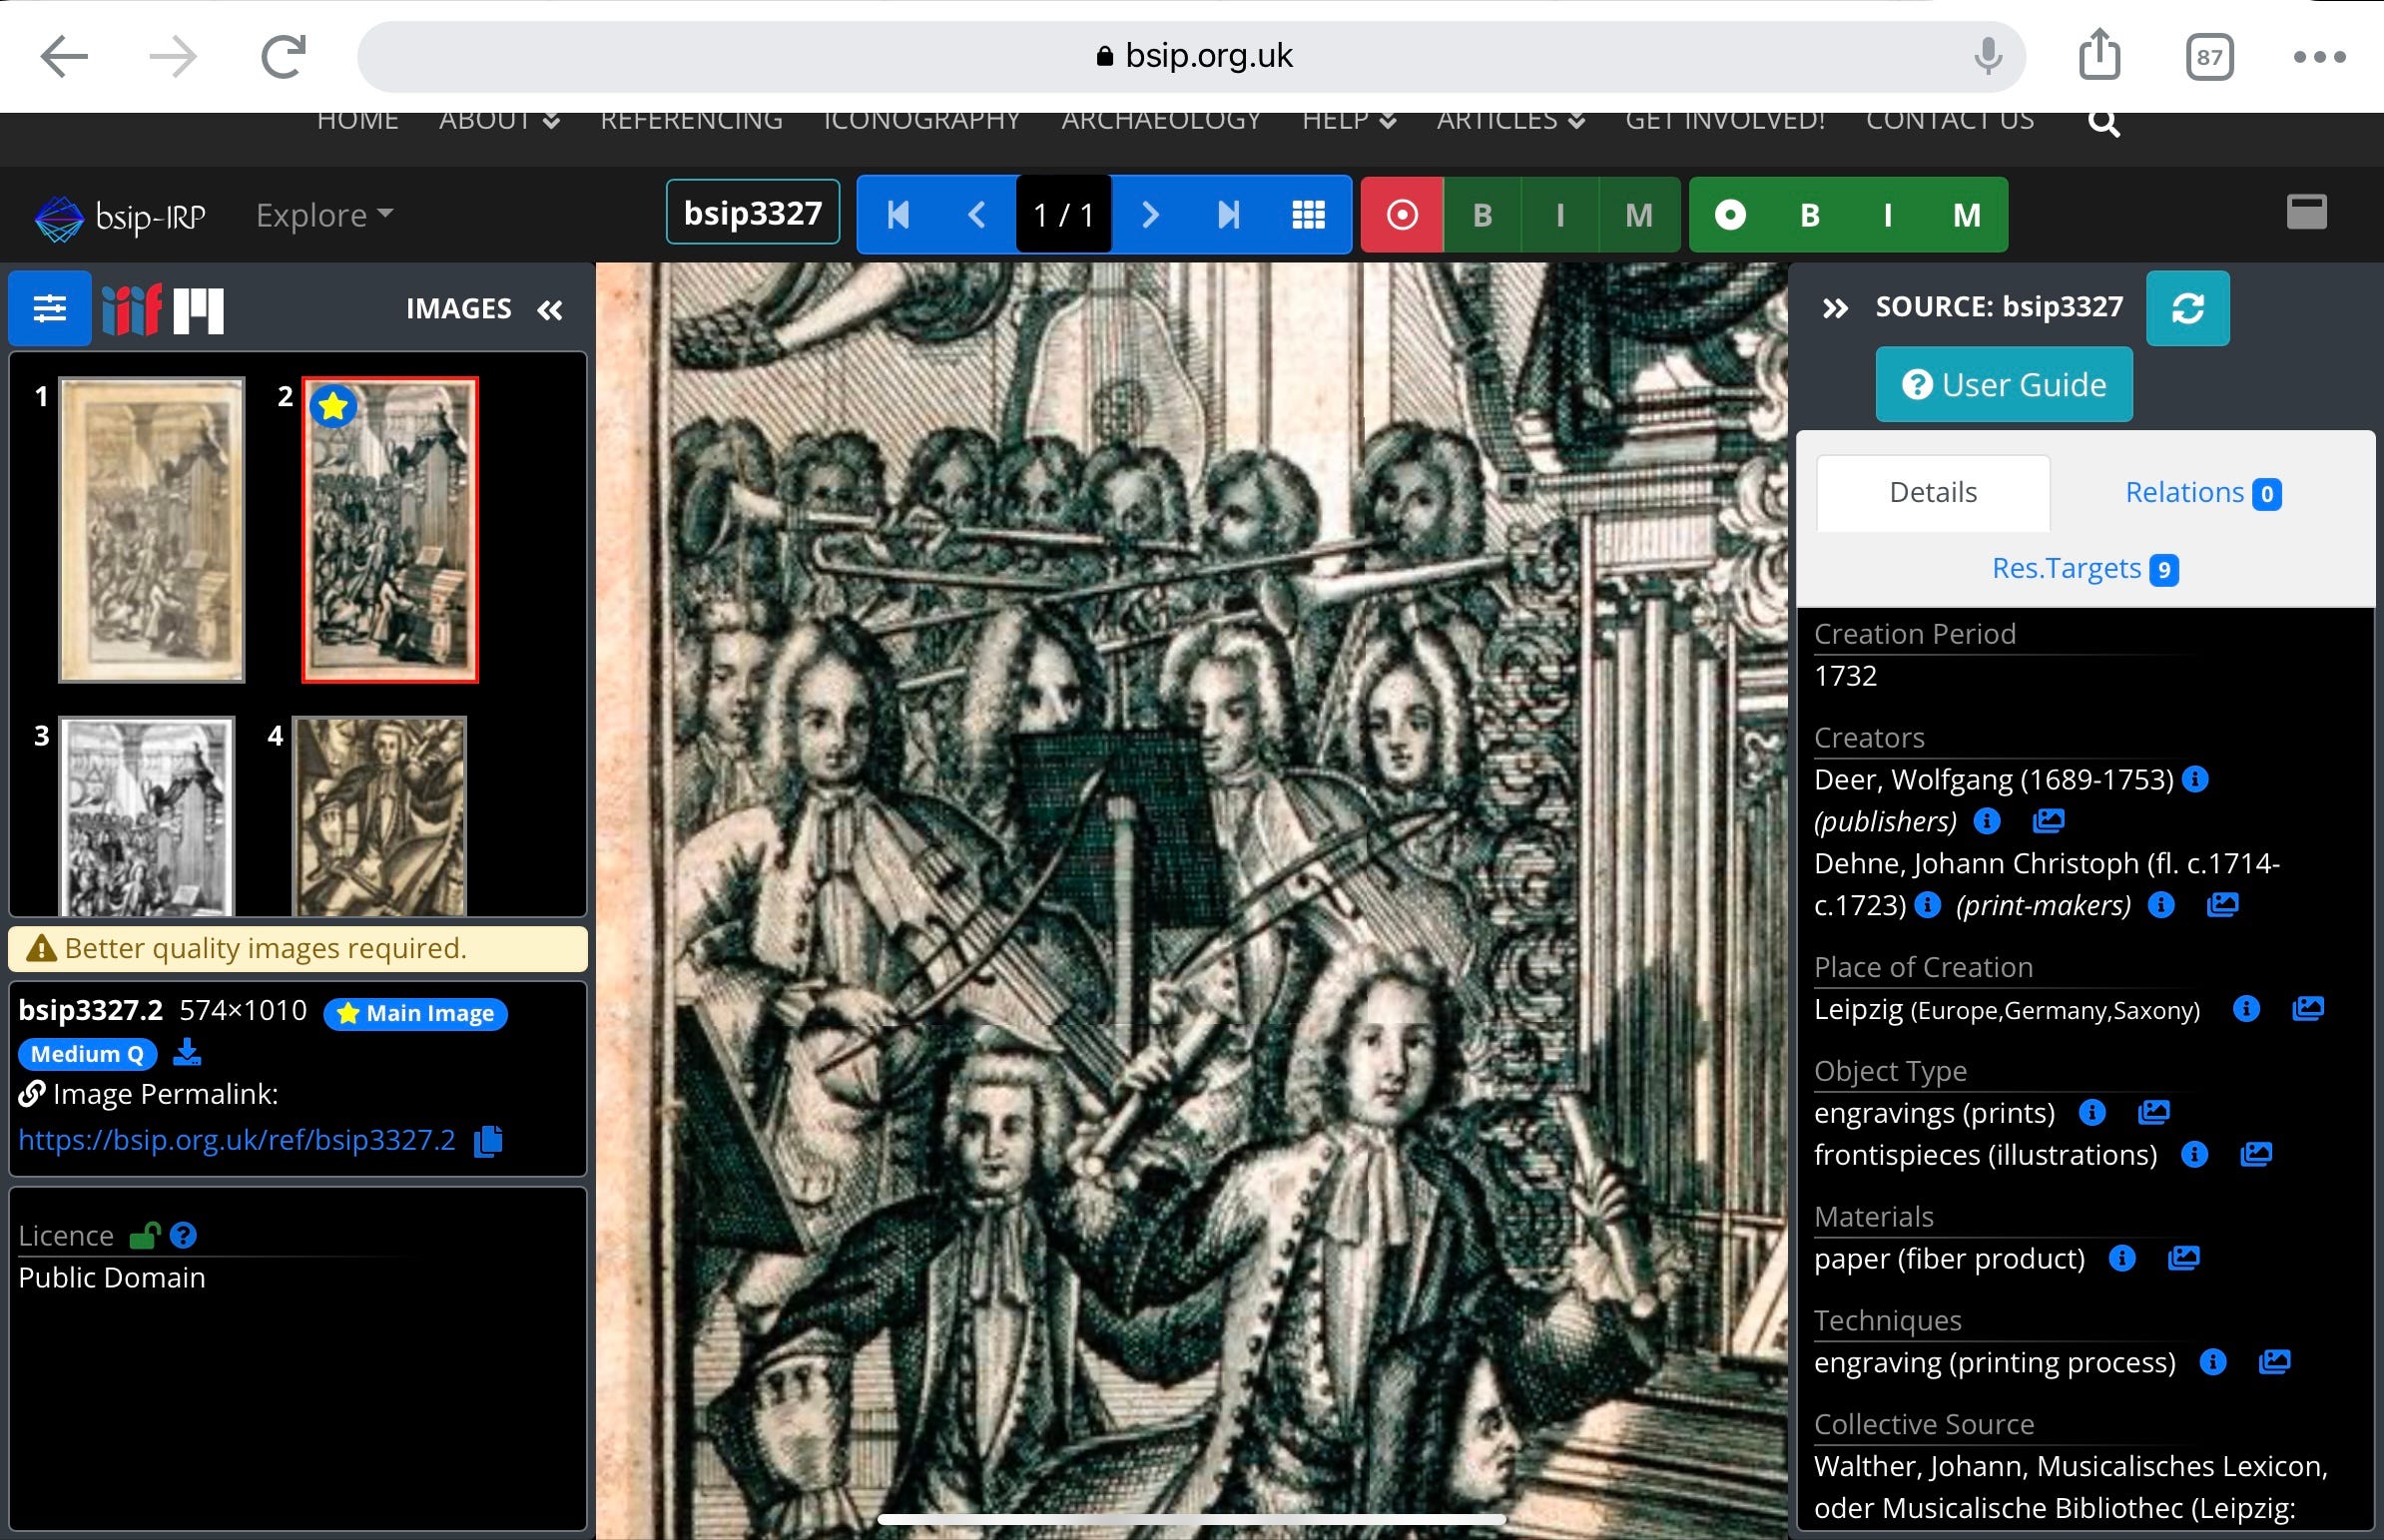
Task: Tap the microphone icon in address bar
Action: tap(1988, 56)
